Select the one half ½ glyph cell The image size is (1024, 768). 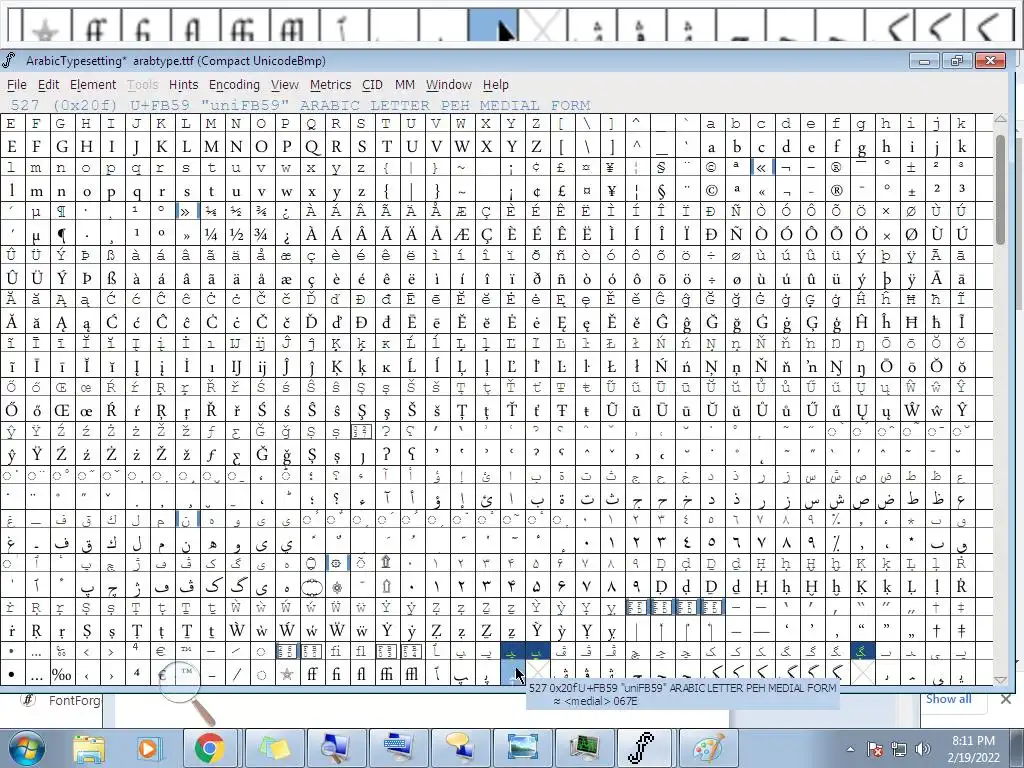(236, 234)
